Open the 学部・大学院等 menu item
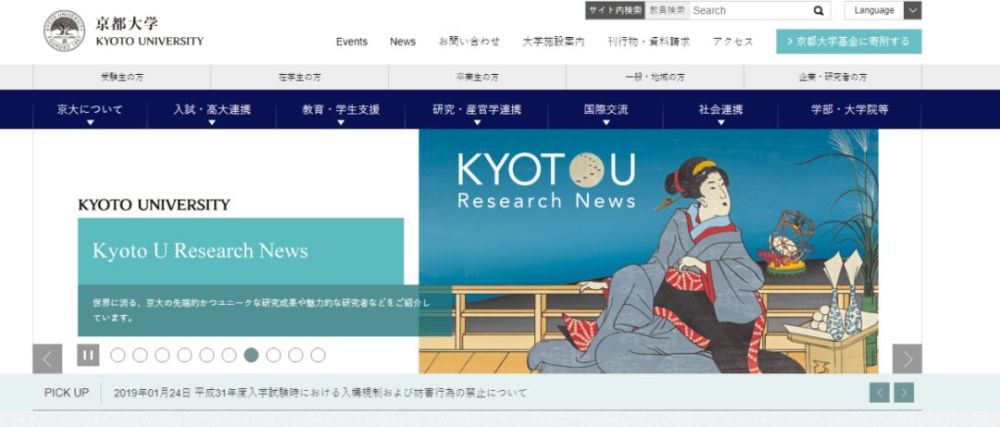Viewport: 1000px width, 427px height. [x=849, y=110]
